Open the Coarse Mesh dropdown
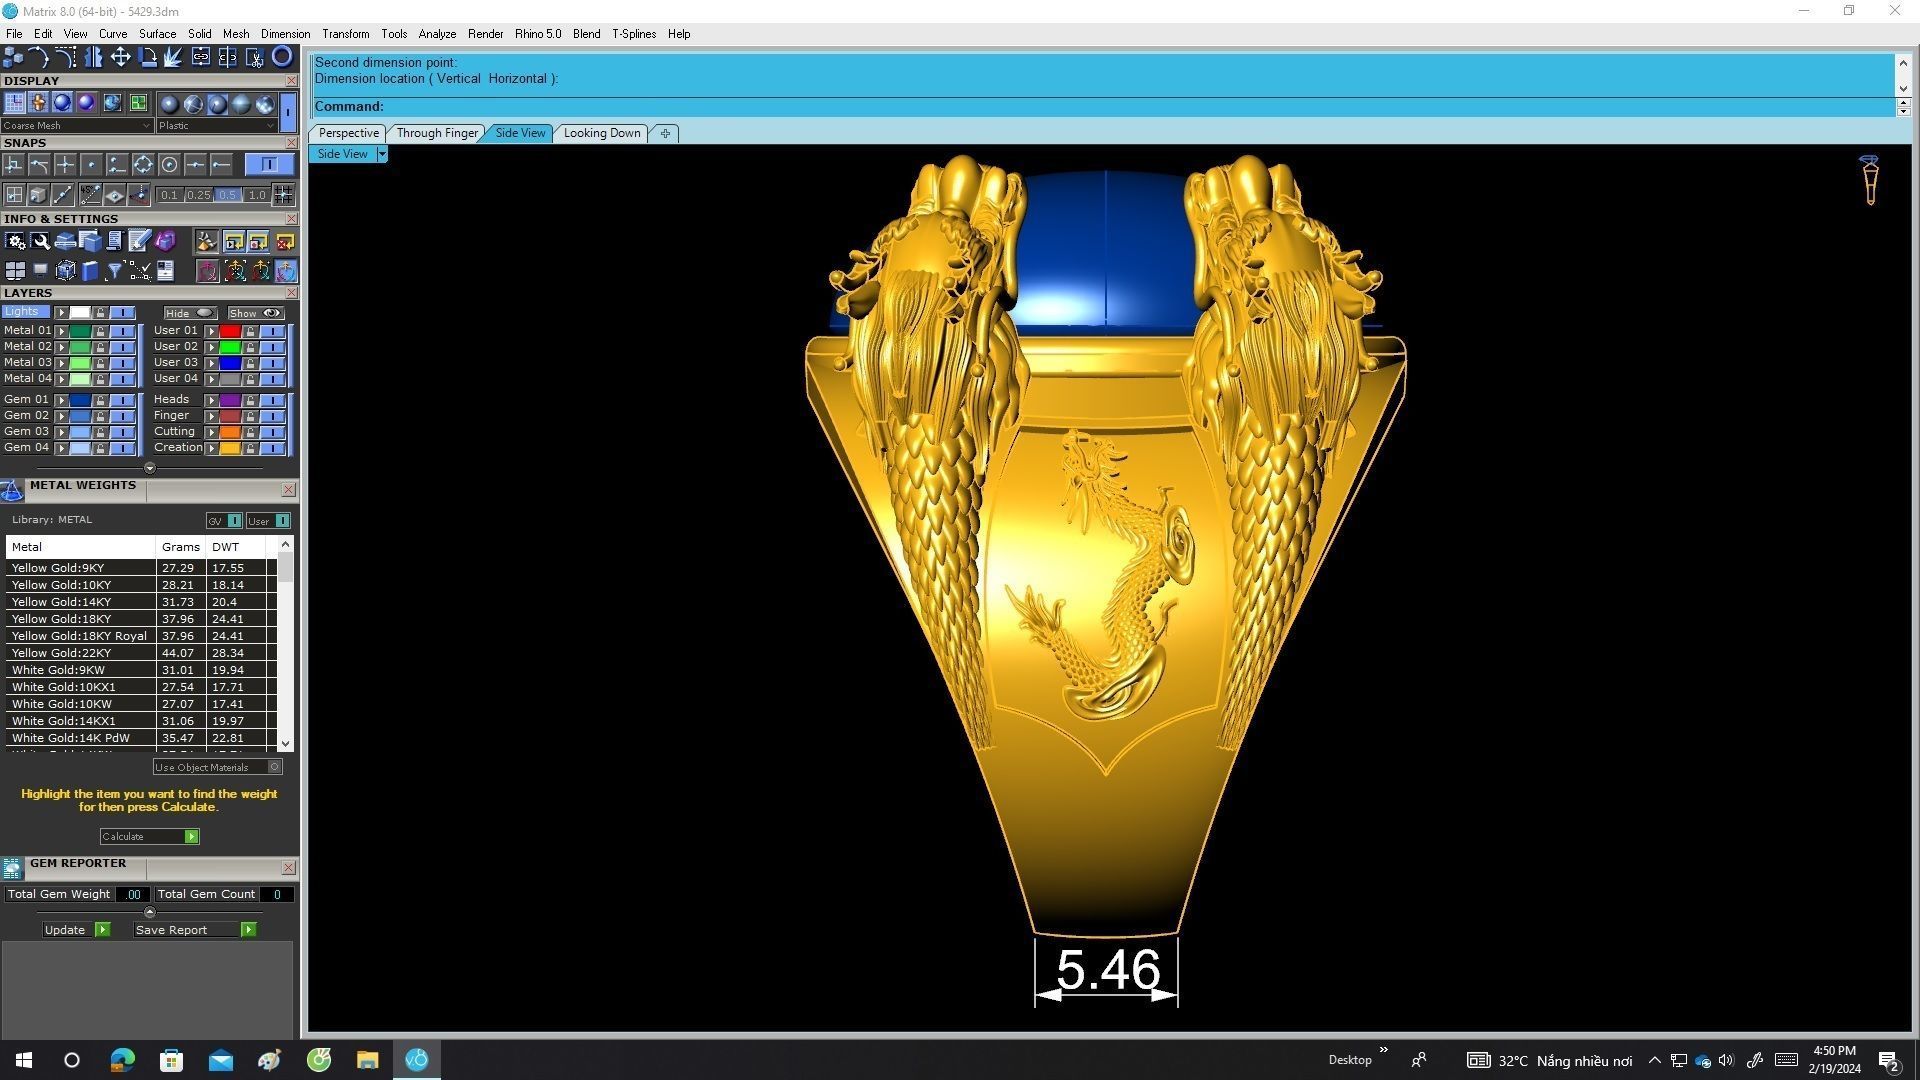Viewport: 1920px width, 1080px height. click(77, 126)
